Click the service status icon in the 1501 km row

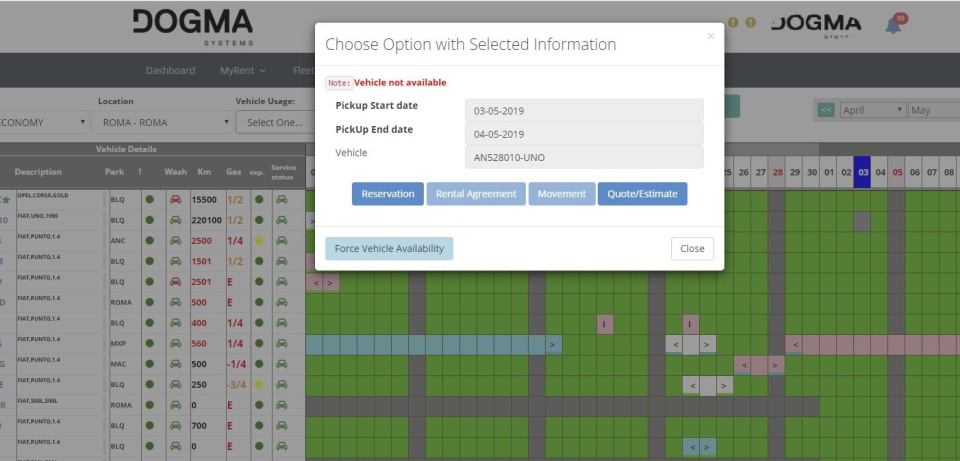tap(282, 261)
